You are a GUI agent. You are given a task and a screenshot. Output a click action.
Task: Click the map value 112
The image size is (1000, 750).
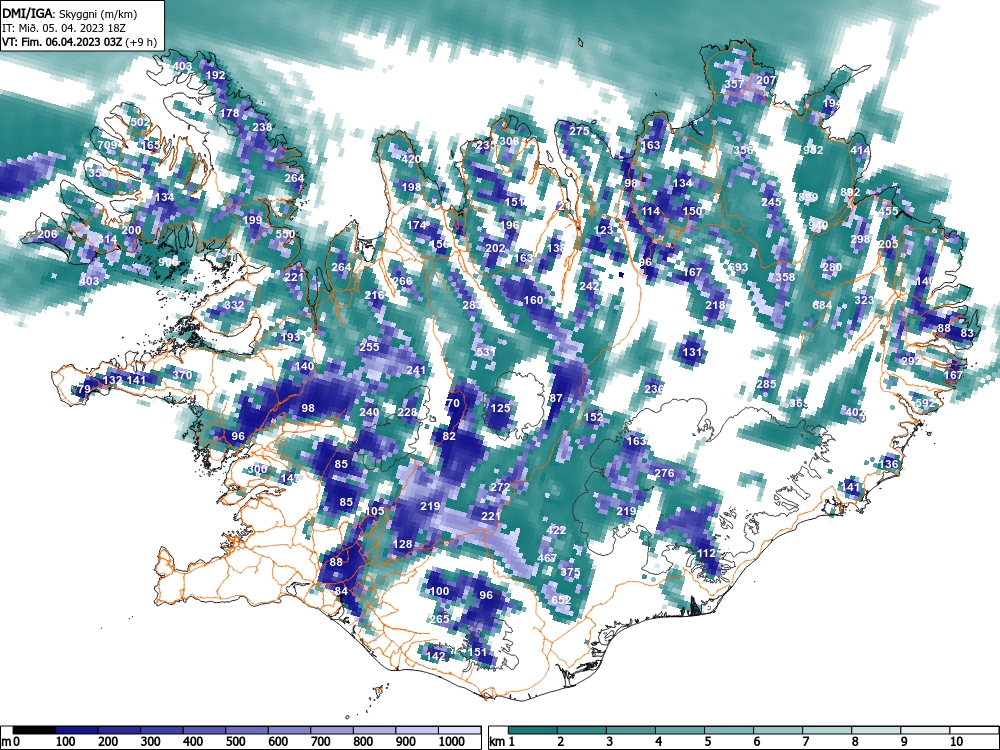[x=707, y=553]
